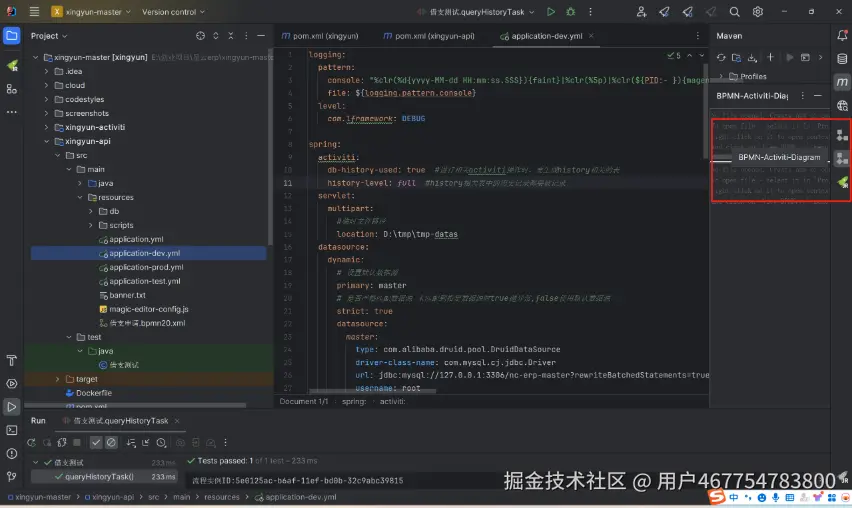Toggle Show Ignored tests filter
The image size is (852, 508).
coord(111,443)
